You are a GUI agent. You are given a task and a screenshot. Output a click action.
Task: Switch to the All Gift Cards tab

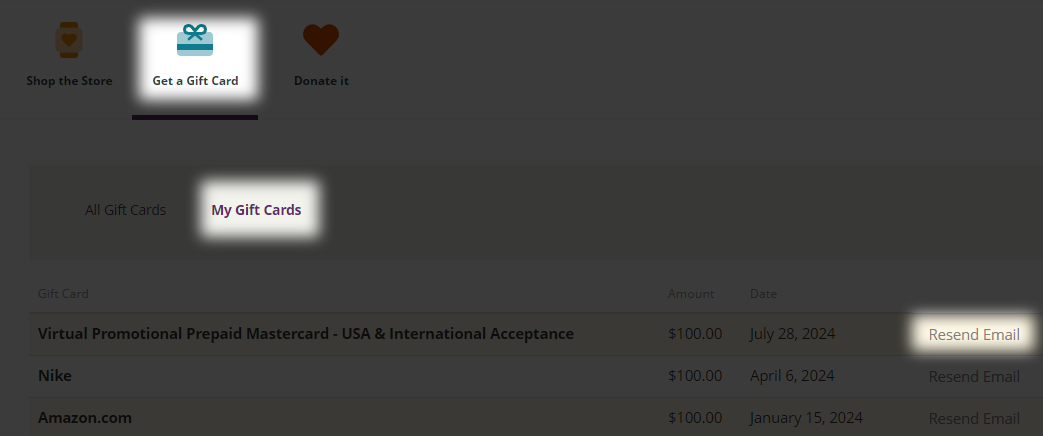coord(125,210)
